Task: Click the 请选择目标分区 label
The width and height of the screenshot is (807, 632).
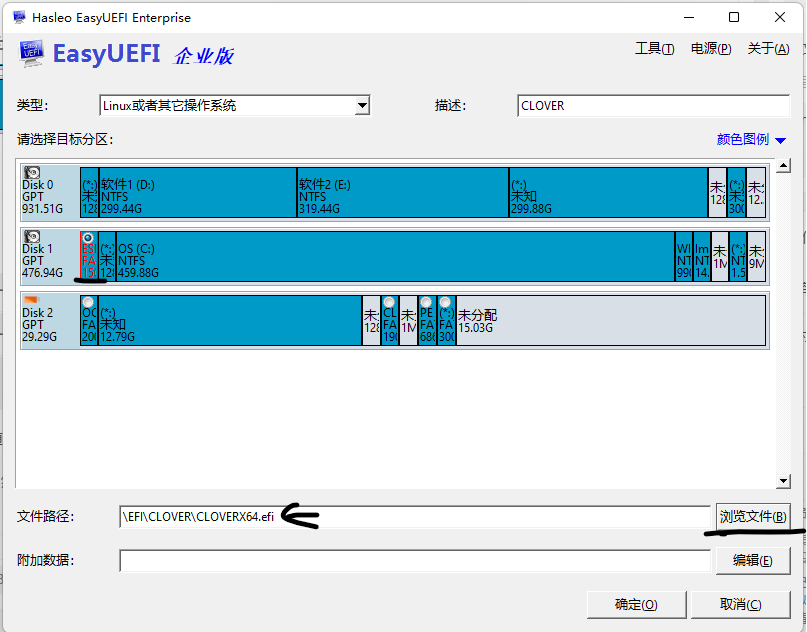Action: coord(65,139)
